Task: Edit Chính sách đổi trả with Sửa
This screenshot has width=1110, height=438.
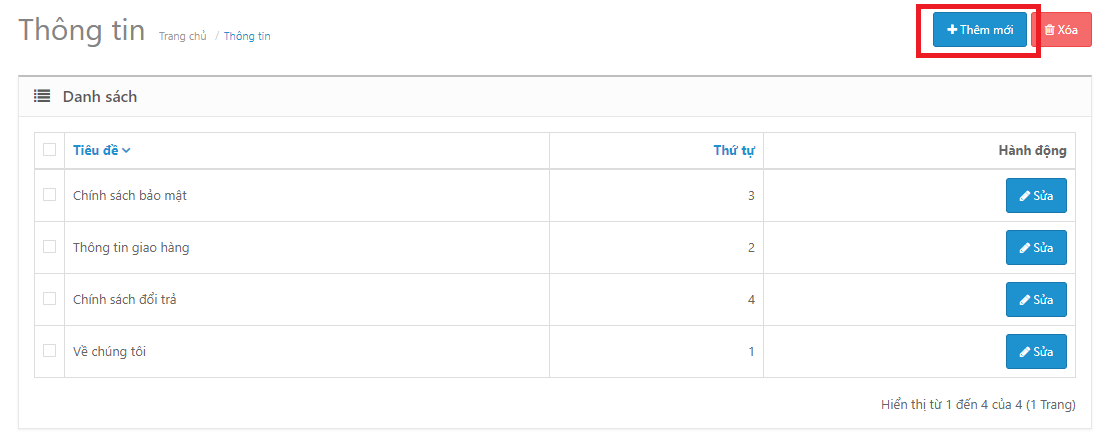Action: [1036, 300]
